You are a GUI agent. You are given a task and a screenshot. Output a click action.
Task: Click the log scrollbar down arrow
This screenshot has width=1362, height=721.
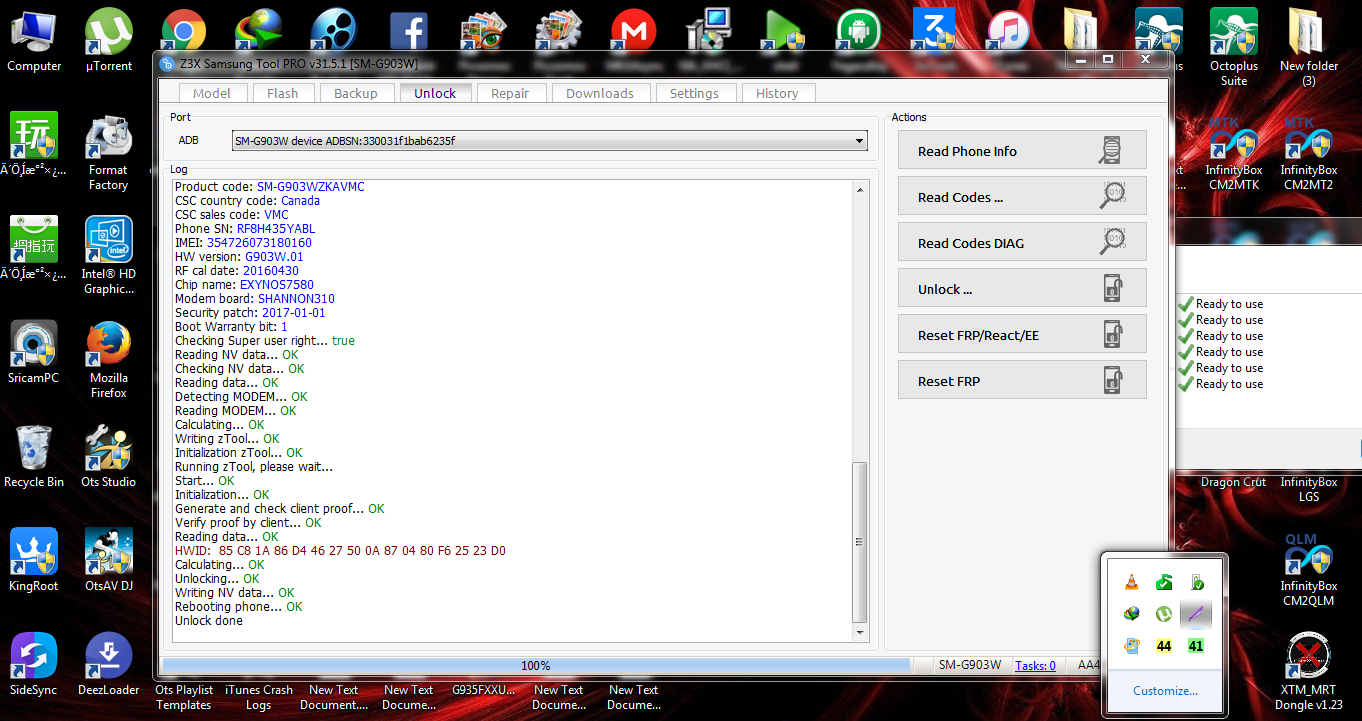(x=860, y=633)
